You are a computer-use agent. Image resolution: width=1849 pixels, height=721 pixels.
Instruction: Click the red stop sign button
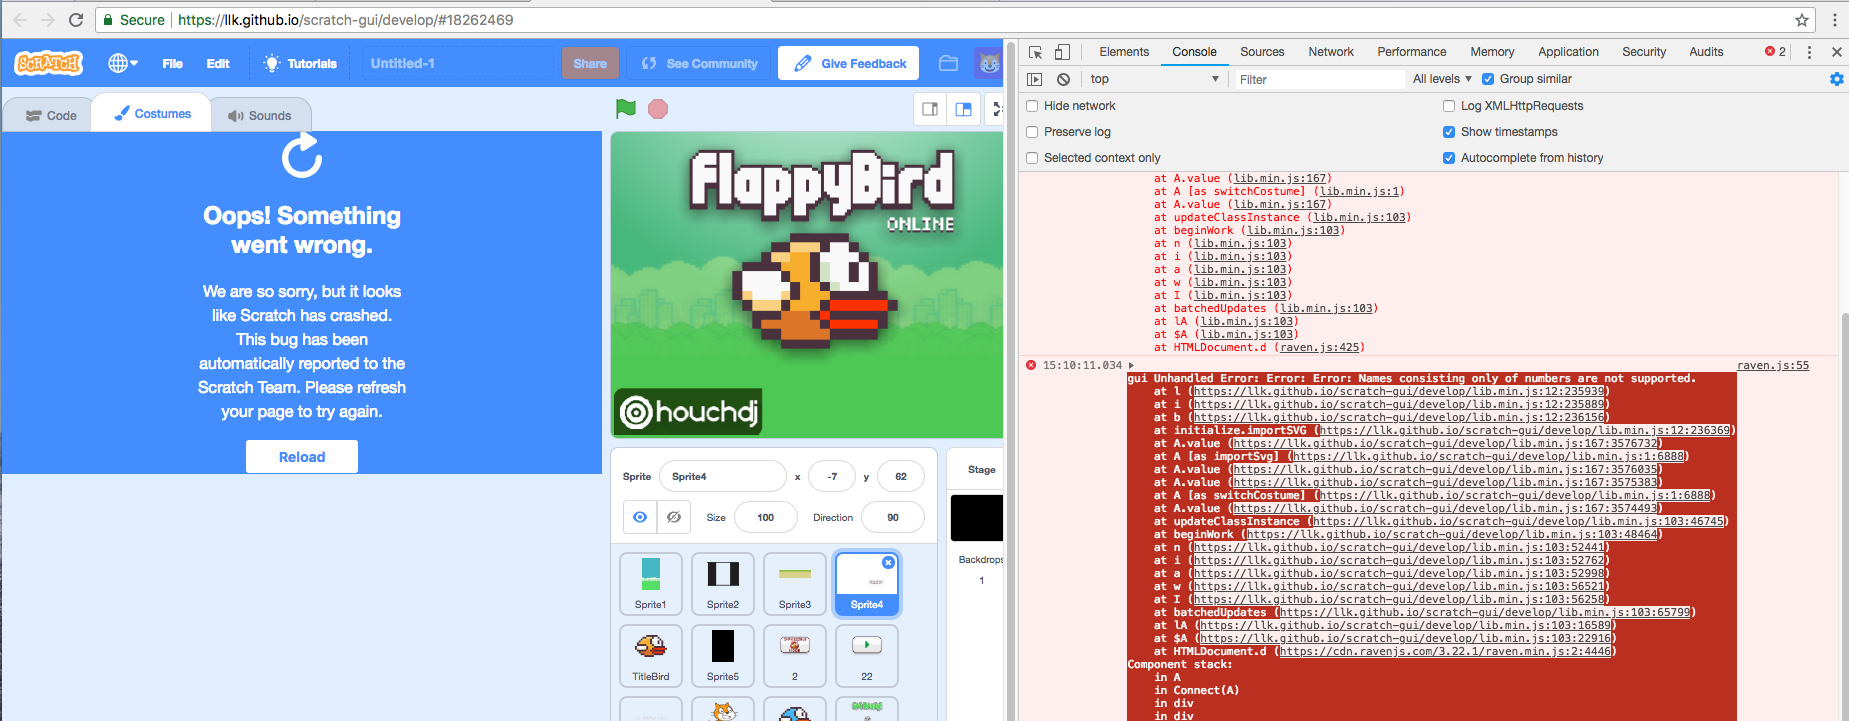658,109
